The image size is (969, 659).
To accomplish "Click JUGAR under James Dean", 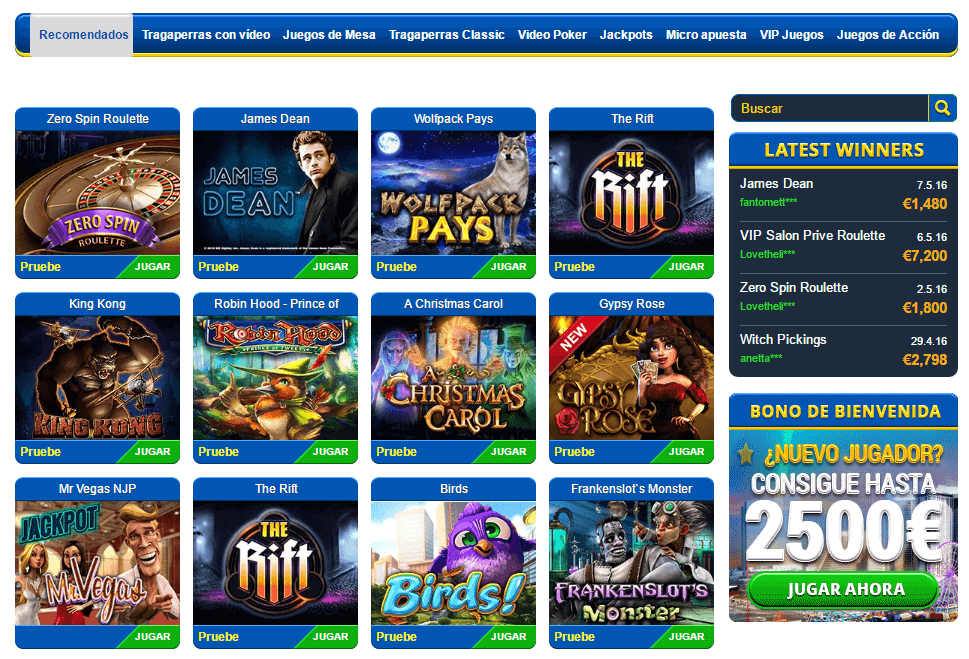I will pyautogui.click(x=330, y=266).
